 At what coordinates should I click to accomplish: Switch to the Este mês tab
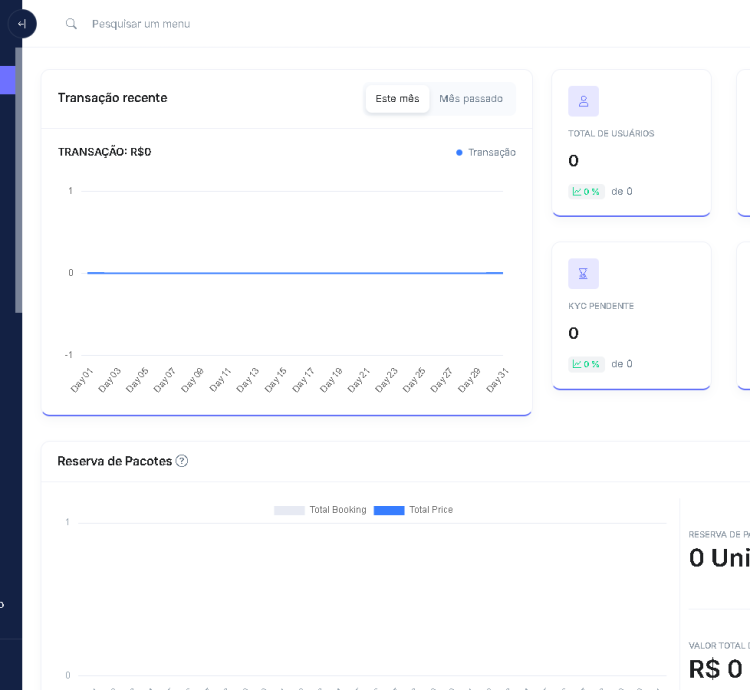pyautogui.click(x=397, y=99)
